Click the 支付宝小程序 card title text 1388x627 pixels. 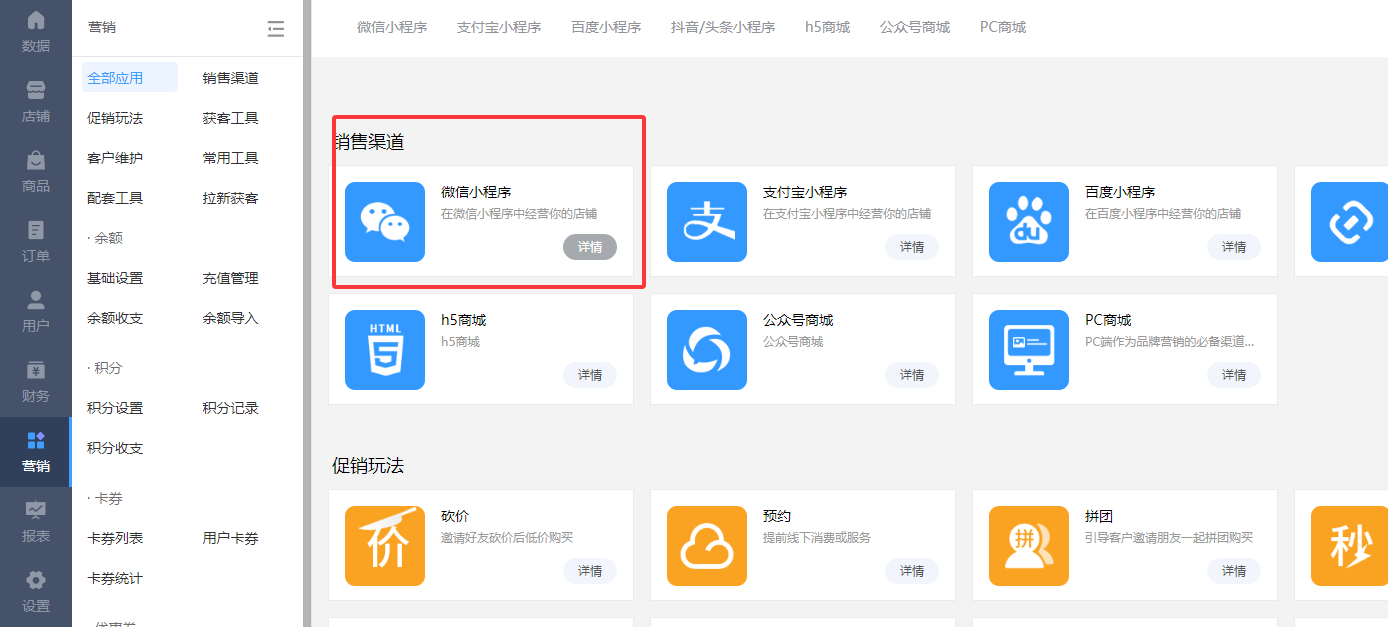coord(805,192)
